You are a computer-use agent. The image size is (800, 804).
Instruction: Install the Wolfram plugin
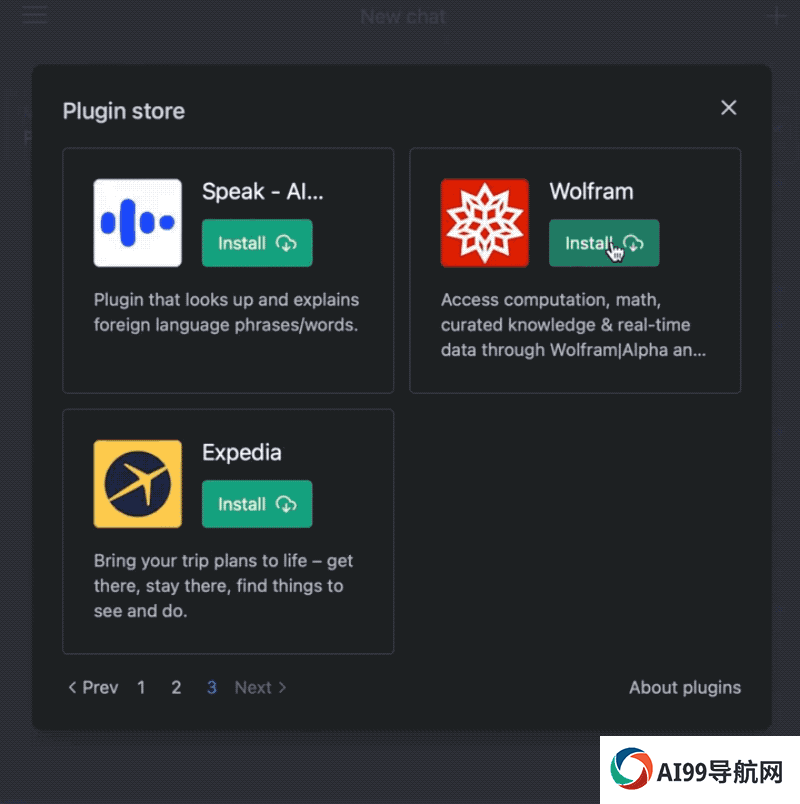[x=604, y=243]
